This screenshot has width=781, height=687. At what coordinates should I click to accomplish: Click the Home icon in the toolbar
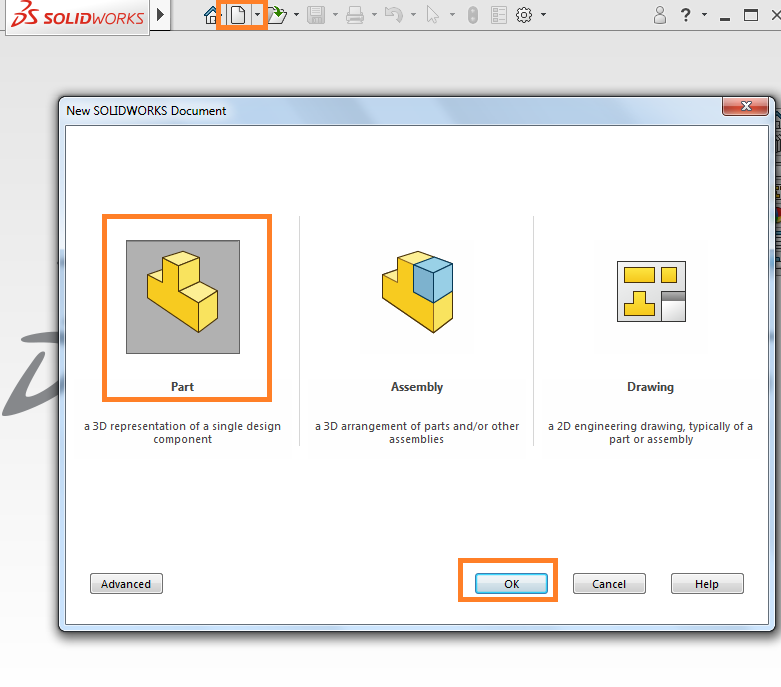pos(211,15)
